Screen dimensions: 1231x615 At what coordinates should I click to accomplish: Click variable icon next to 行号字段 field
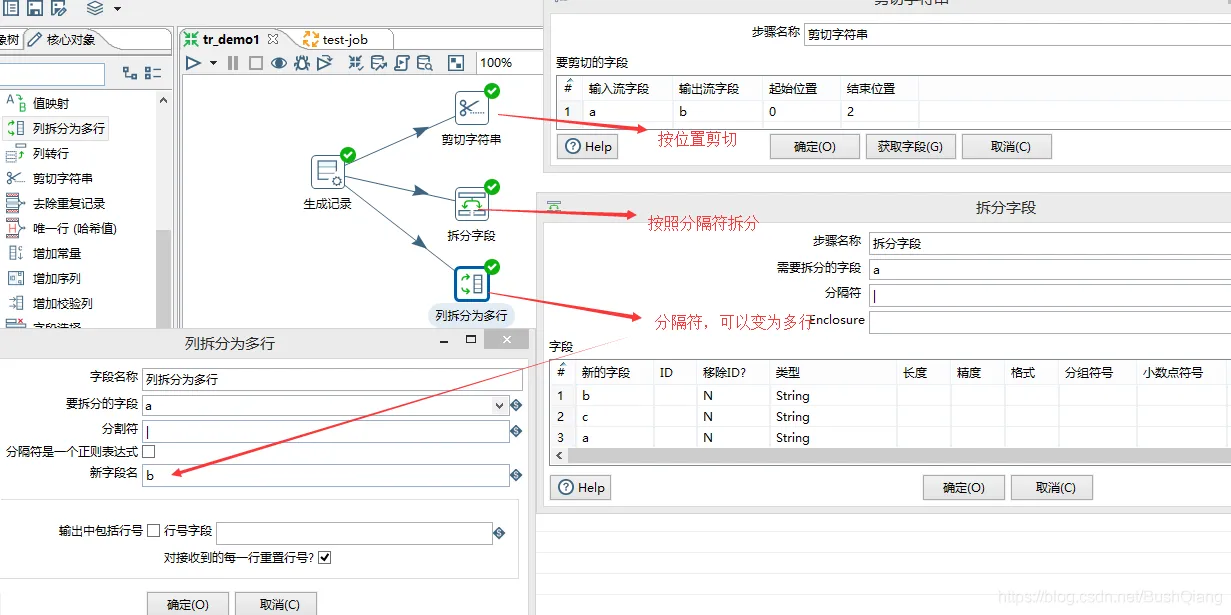[x=499, y=534]
